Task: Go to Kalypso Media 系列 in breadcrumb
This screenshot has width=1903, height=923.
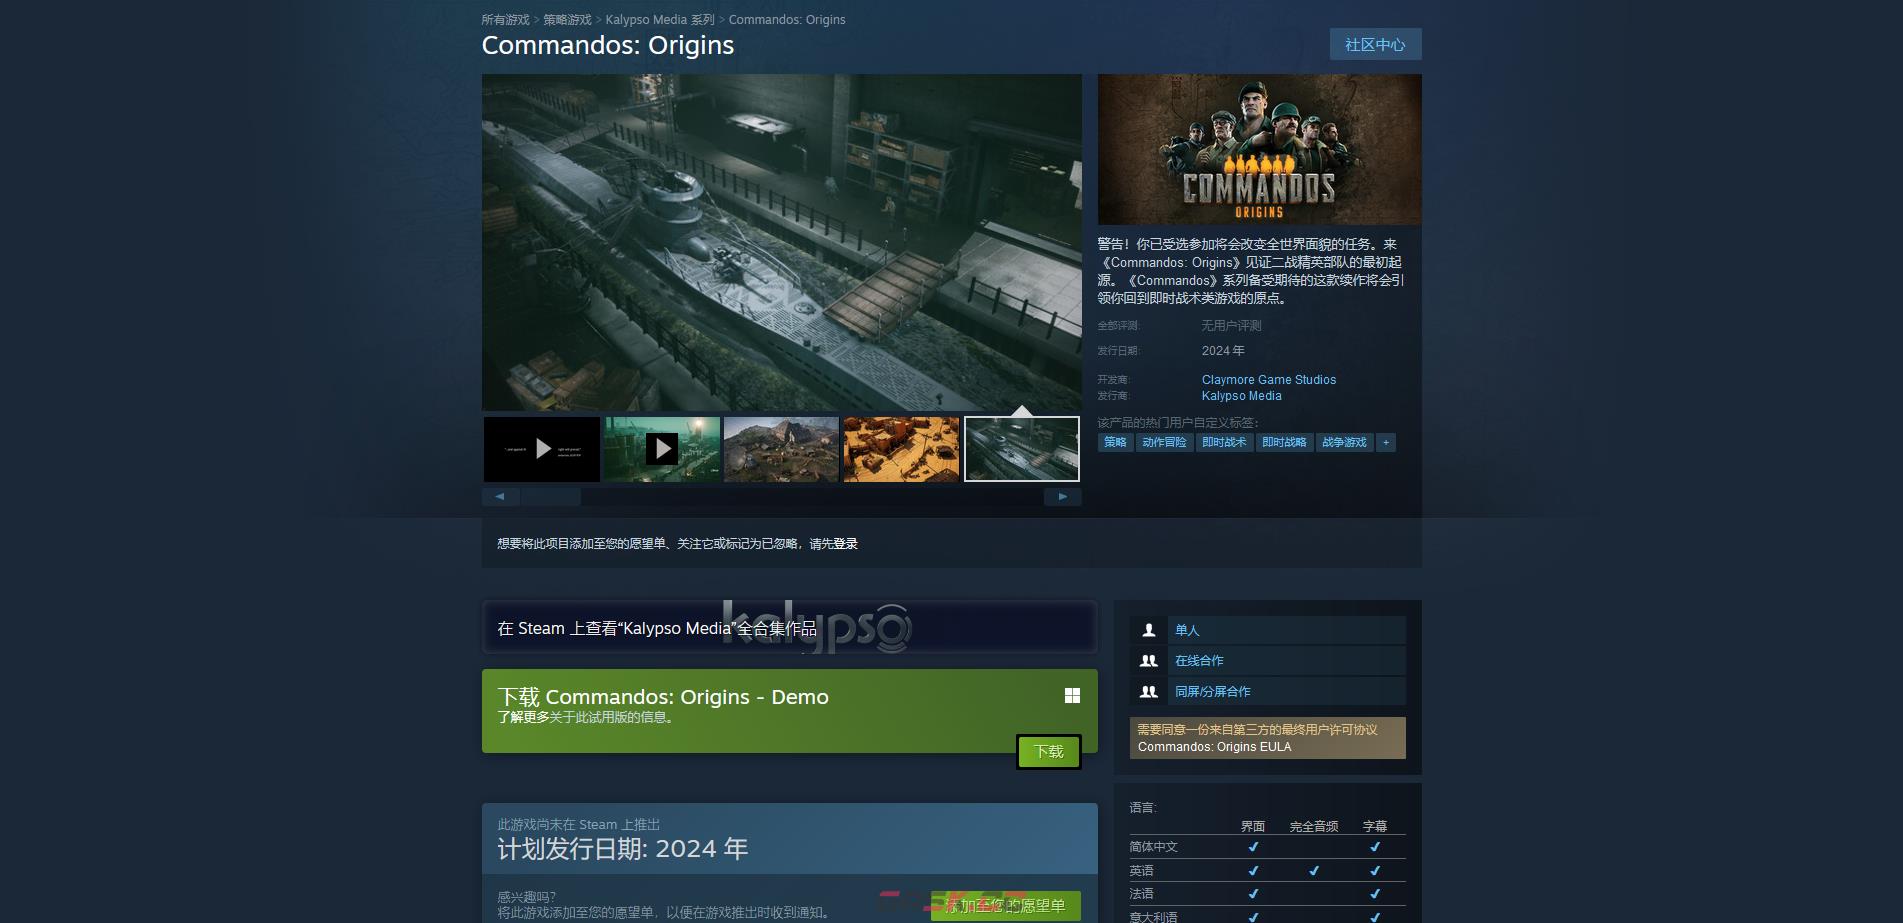Action: coord(660,20)
